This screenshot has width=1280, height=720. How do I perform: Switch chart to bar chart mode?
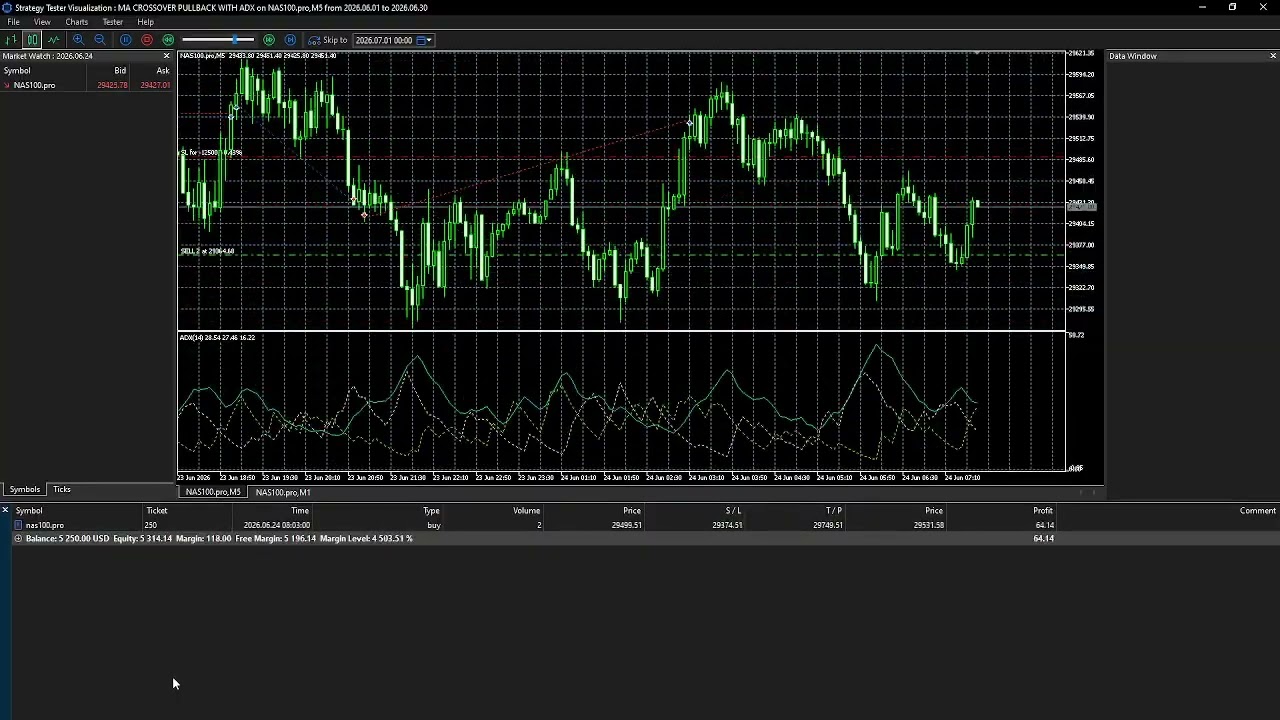(12, 40)
